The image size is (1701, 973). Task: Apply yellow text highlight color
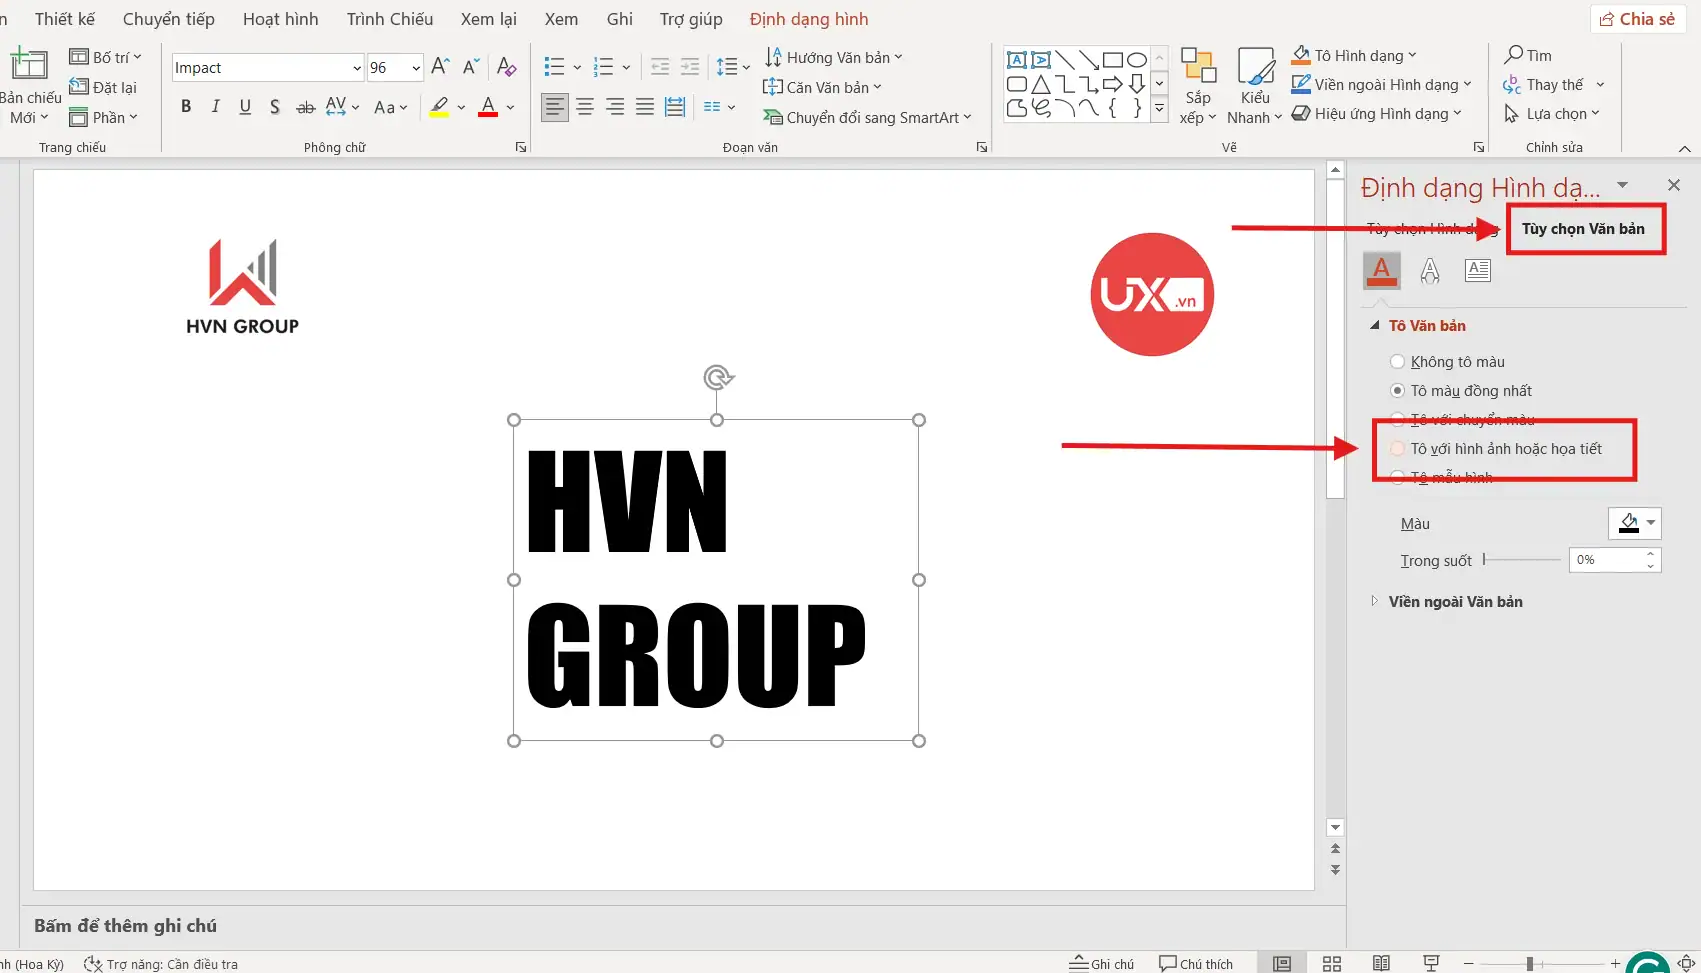click(x=440, y=107)
